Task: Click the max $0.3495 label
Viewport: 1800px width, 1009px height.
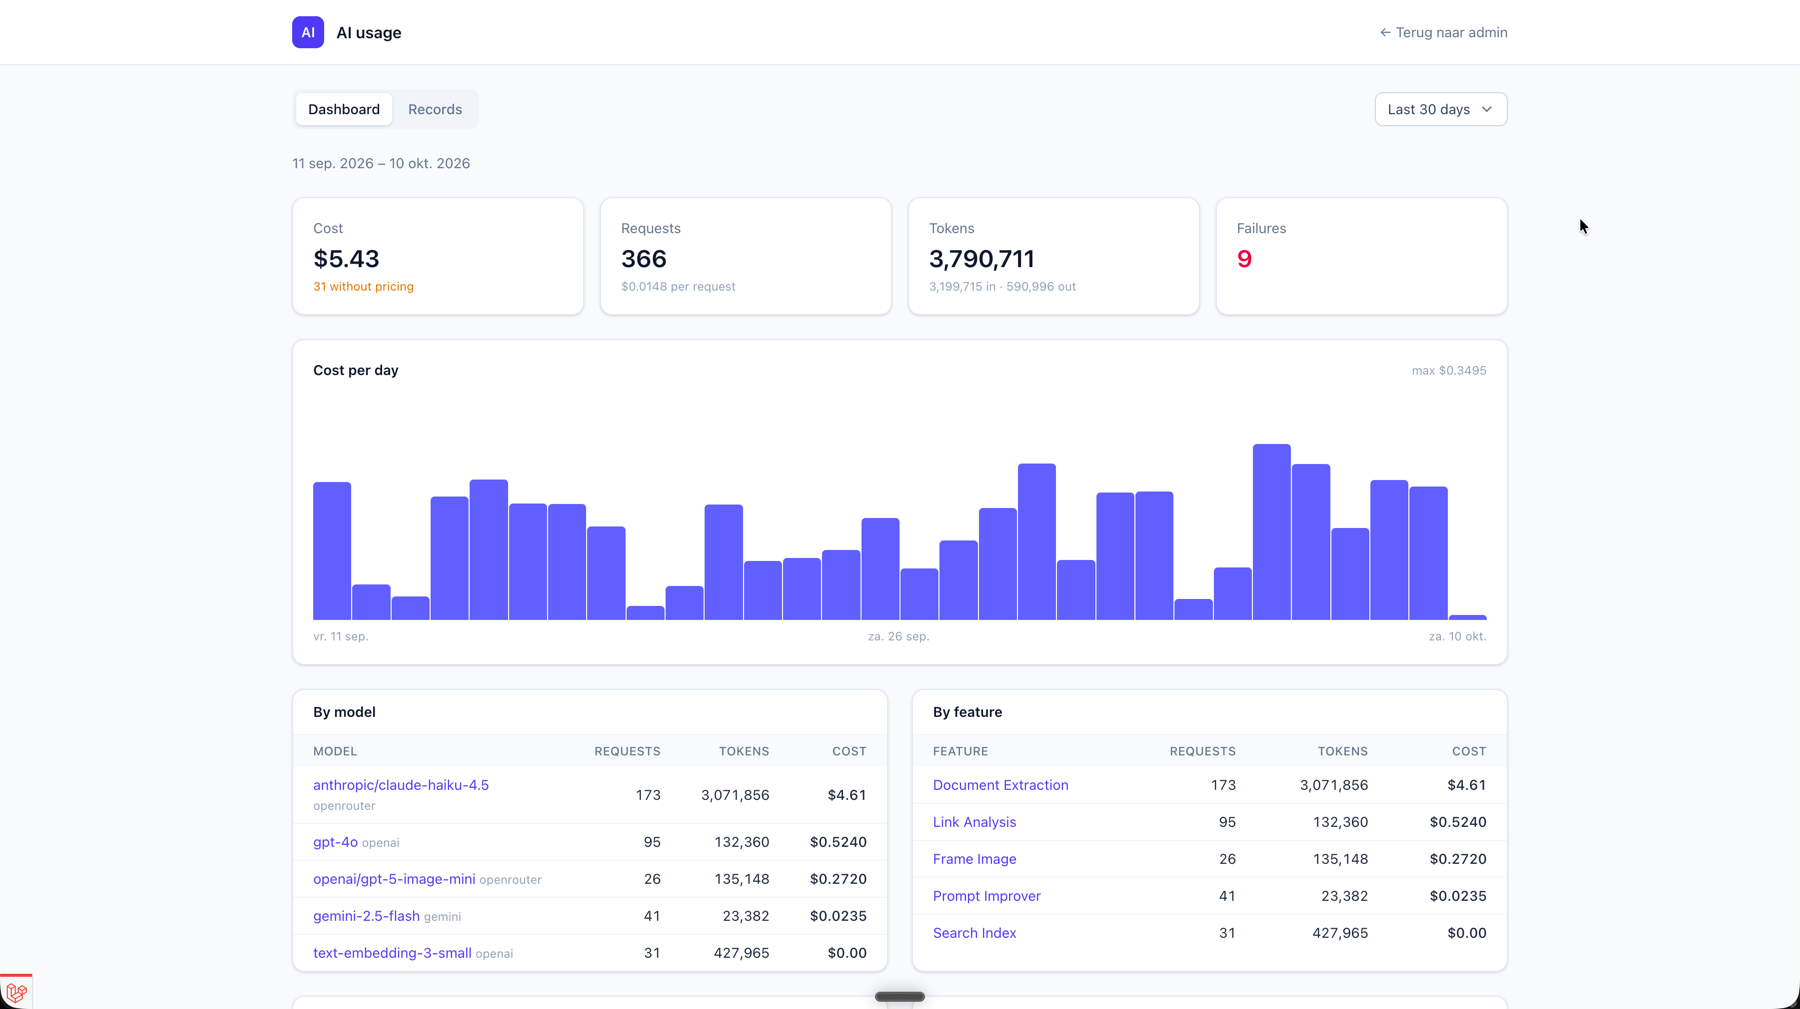Action: 1449,370
